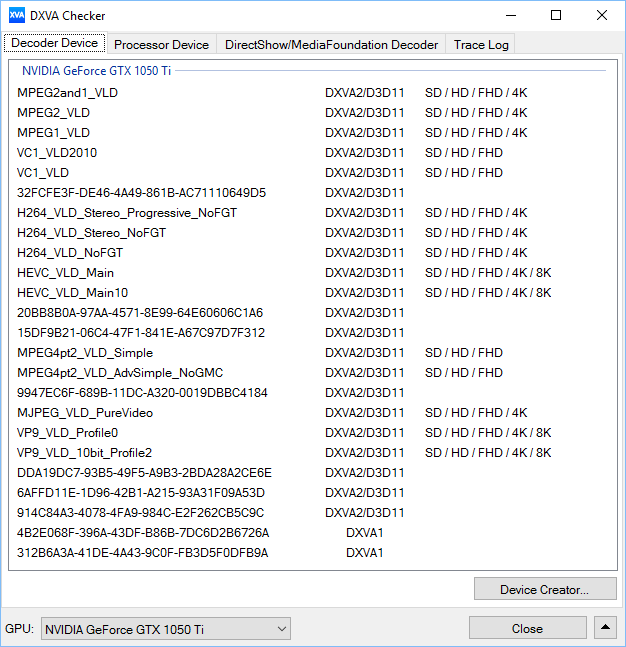Screen dimensions: 626x647
Task: Select the VP9_VLD_10bit_Profile2 entry
Action: (84, 453)
